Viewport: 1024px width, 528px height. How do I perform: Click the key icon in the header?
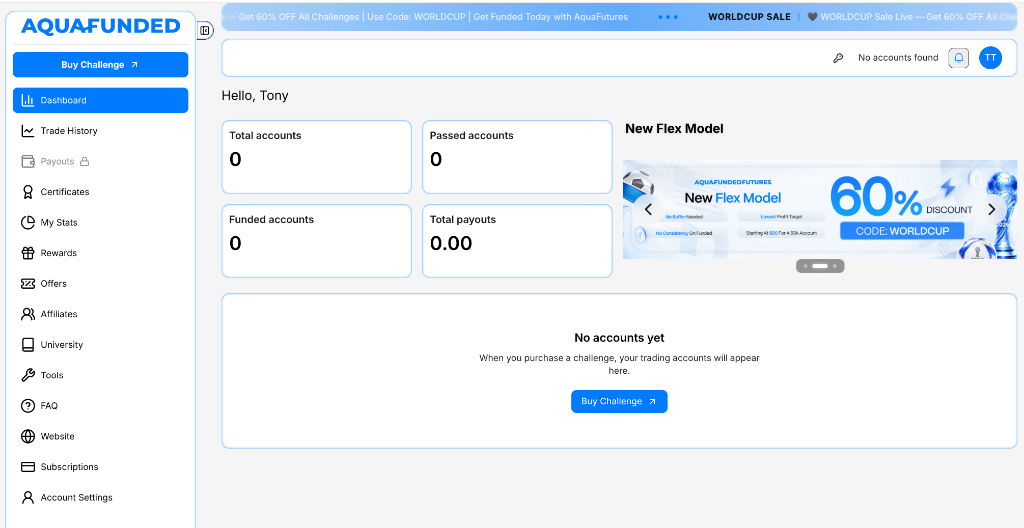tap(838, 58)
